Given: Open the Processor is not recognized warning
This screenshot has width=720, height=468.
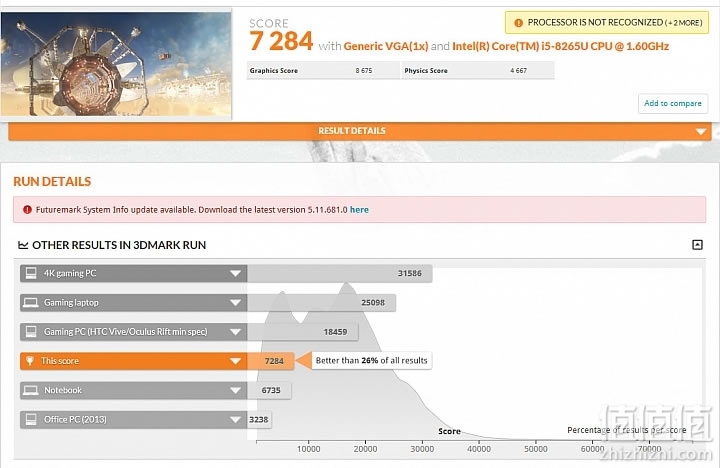Looking at the screenshot, I should click(x=607, y=23).
